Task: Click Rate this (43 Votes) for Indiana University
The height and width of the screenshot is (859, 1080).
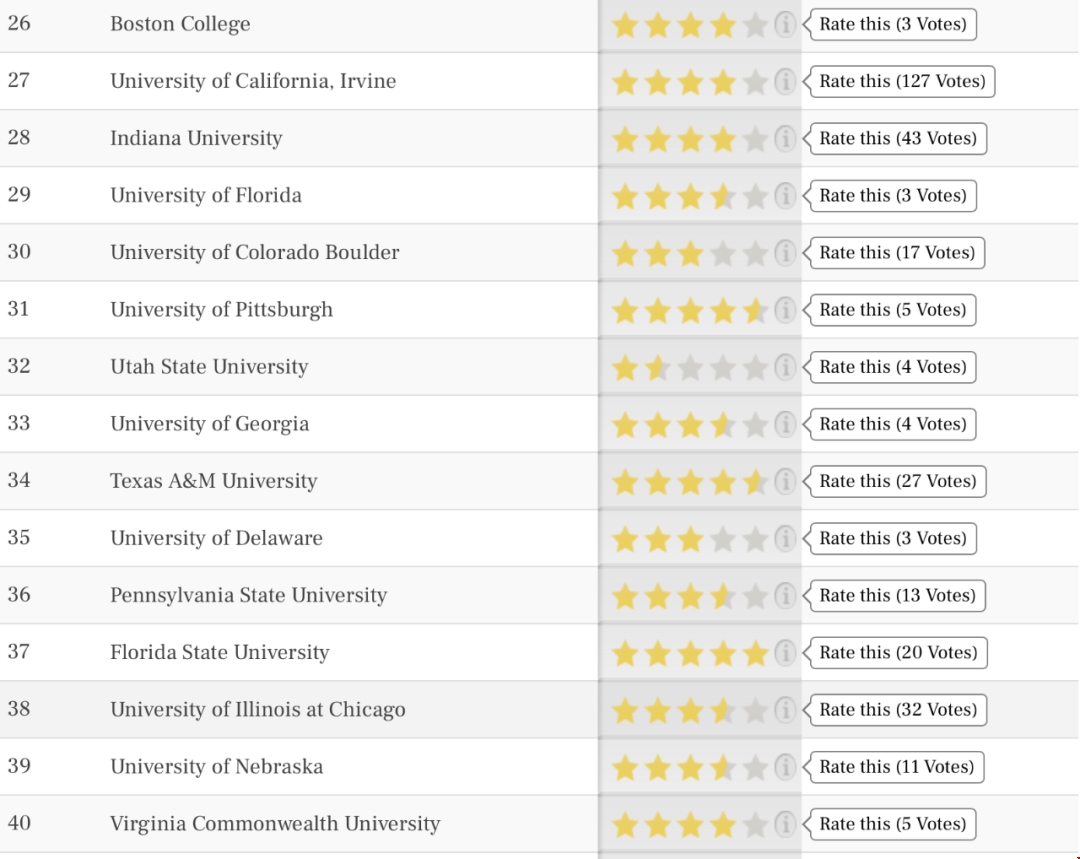Action: click(897, 138)
